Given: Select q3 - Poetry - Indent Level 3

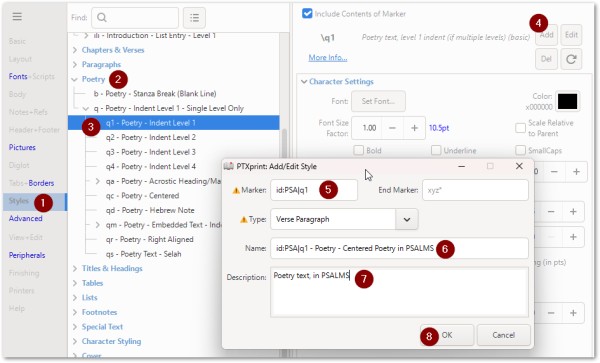Looking at the screenshot, I should [151, 152].
